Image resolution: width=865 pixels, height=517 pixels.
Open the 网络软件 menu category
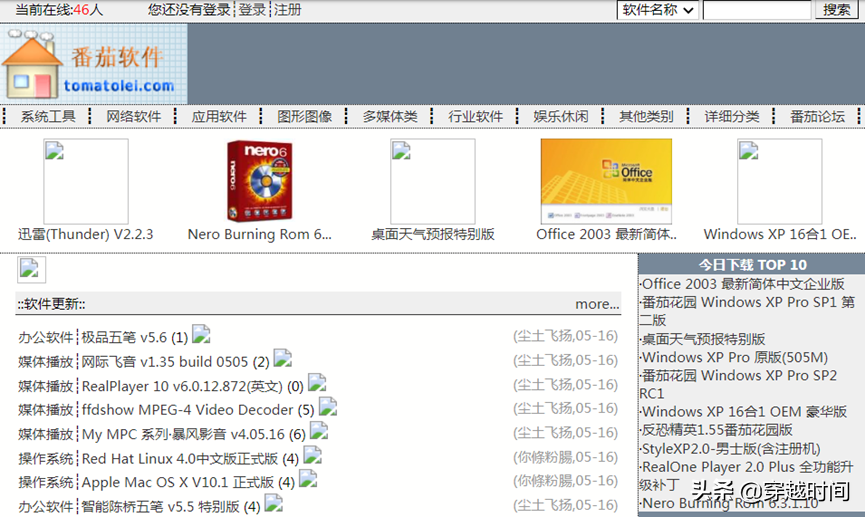pos(134,116)
